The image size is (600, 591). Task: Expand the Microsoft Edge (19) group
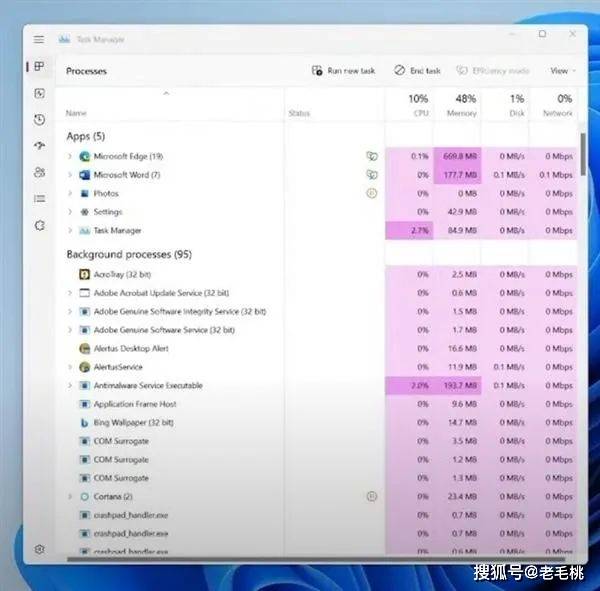coord(70,156)
